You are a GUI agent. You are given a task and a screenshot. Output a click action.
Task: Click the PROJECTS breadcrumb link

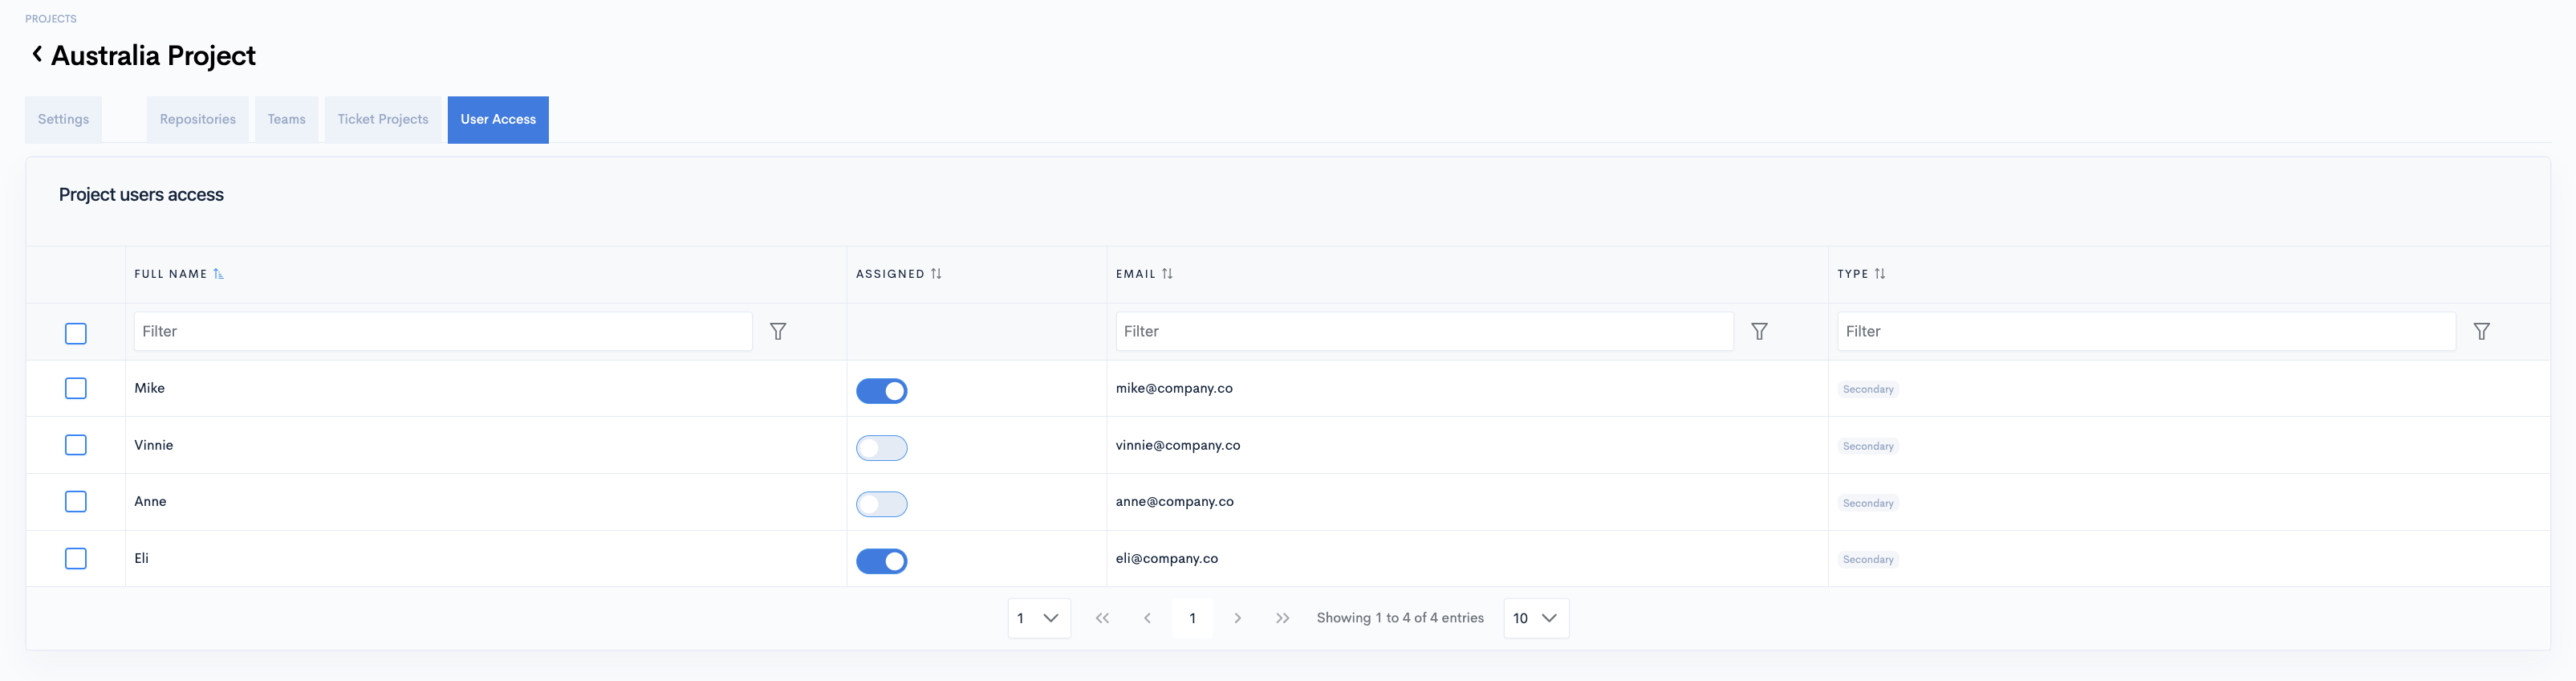point(51,19)
